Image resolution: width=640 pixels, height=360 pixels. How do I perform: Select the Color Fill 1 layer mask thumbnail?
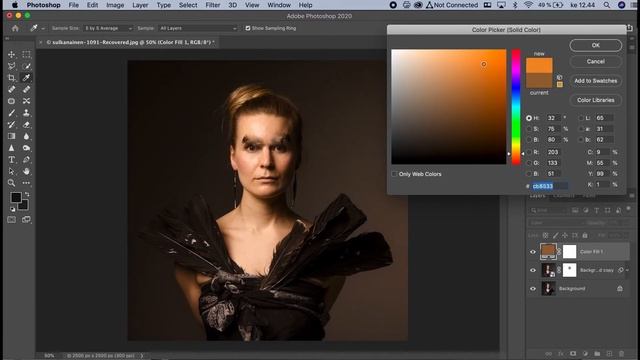pyautogui.click(x=569, y=252)
